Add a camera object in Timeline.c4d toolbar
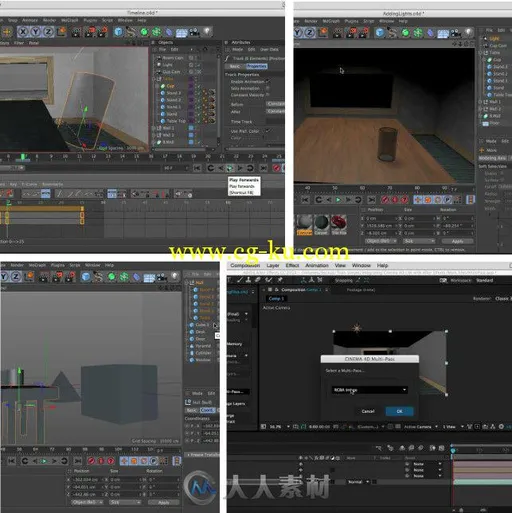This screenshot has width=512, height=513. 194,32
